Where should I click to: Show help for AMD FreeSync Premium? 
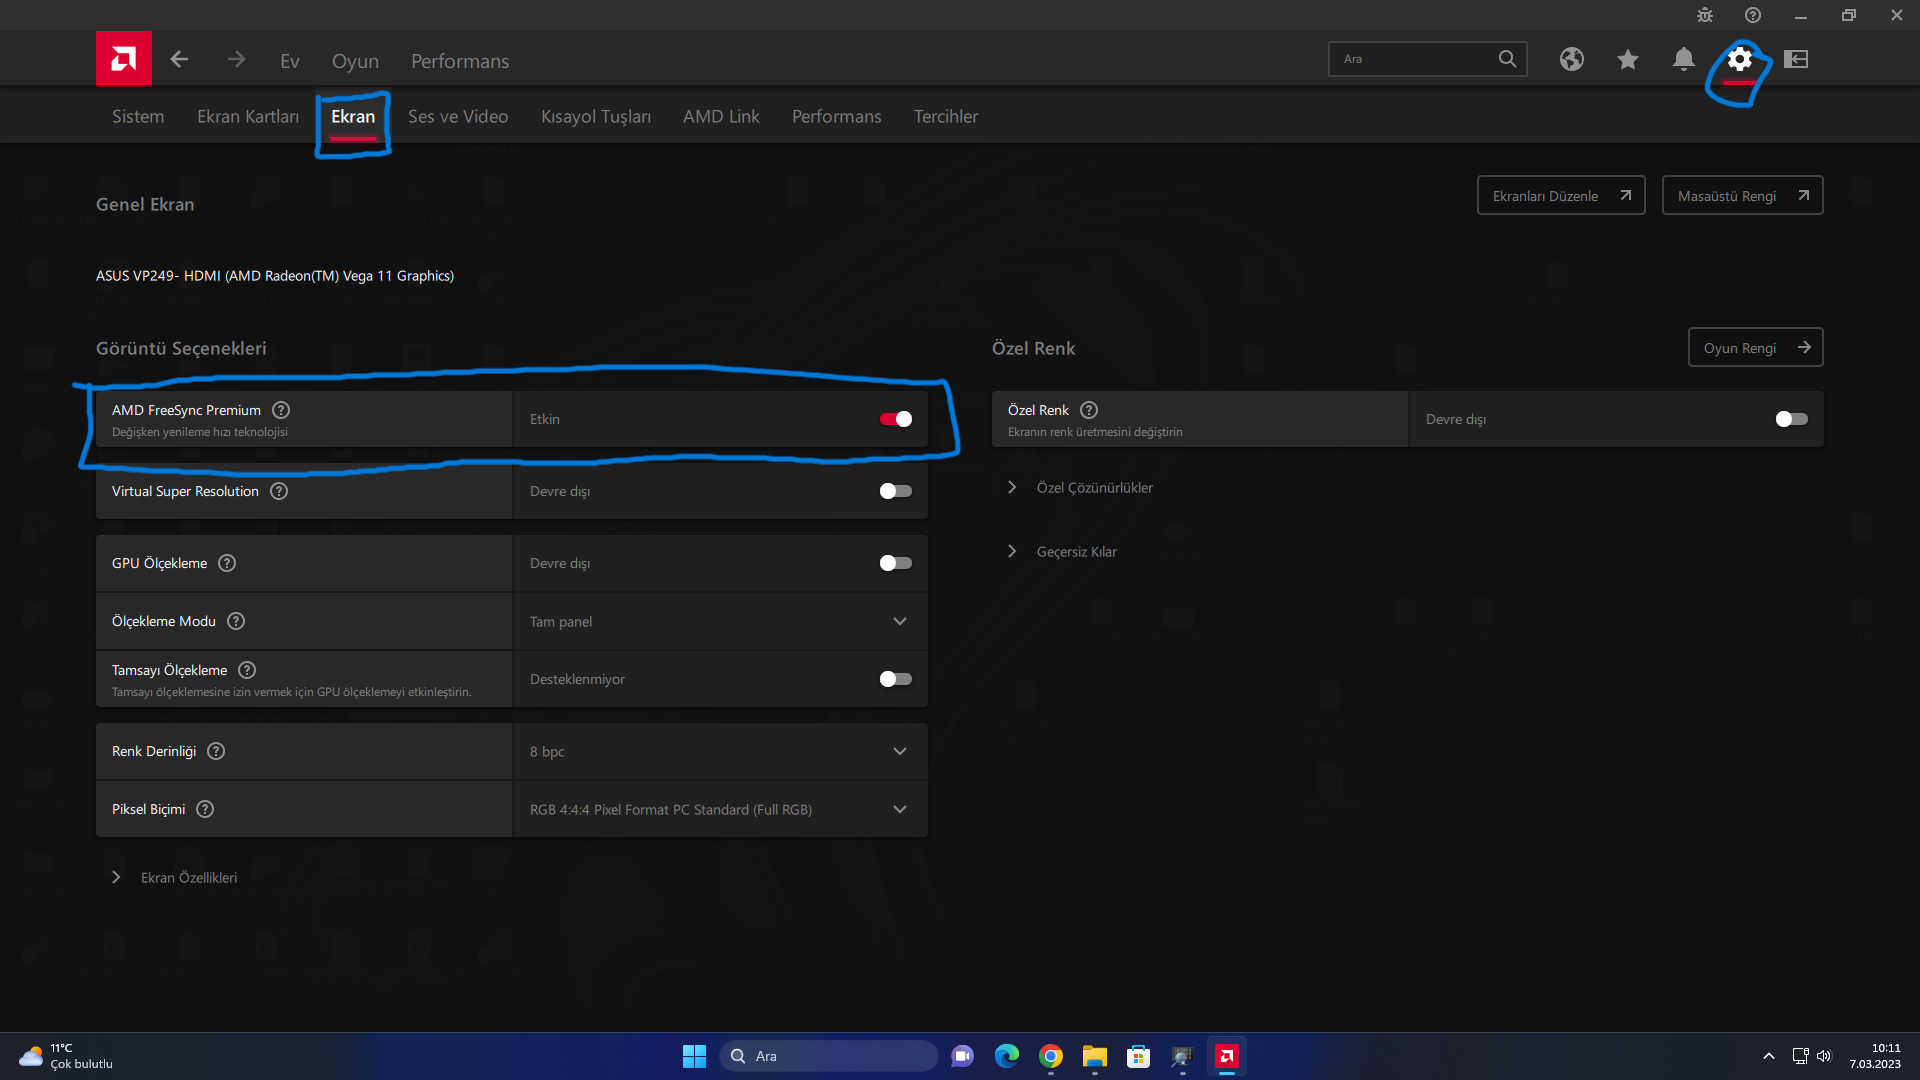tap(281, 410)
